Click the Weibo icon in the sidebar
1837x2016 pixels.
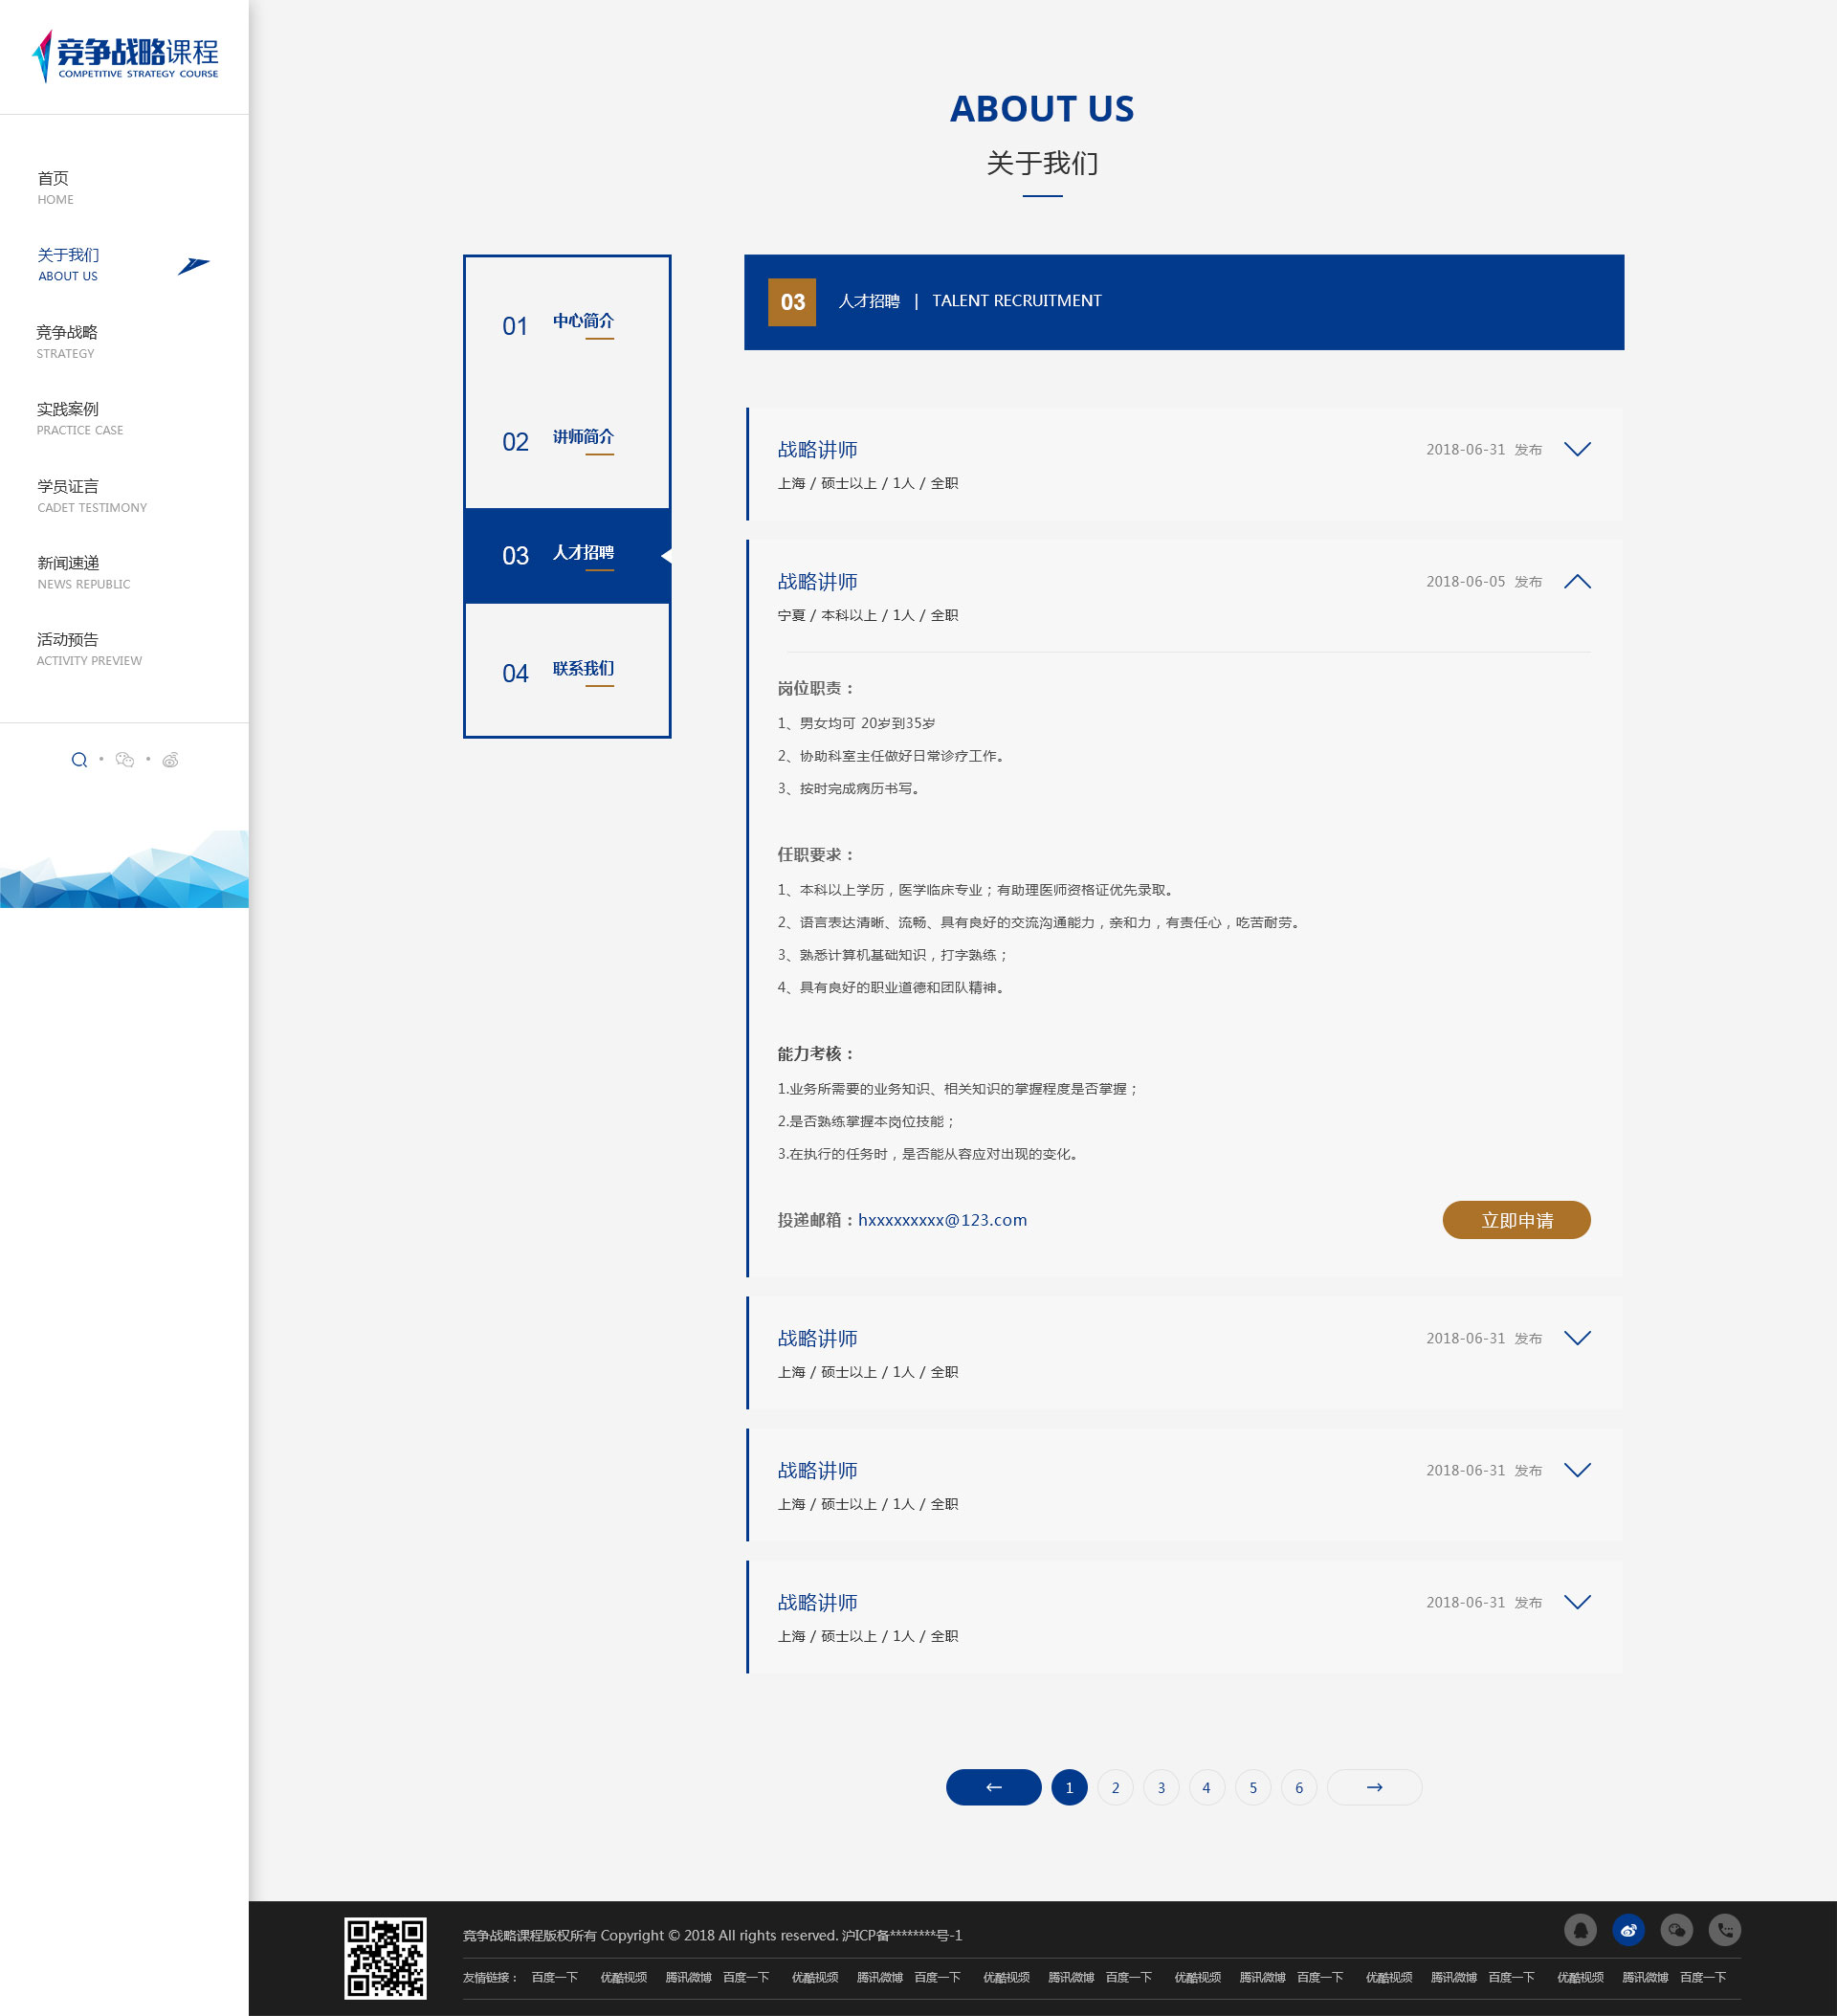171,760
